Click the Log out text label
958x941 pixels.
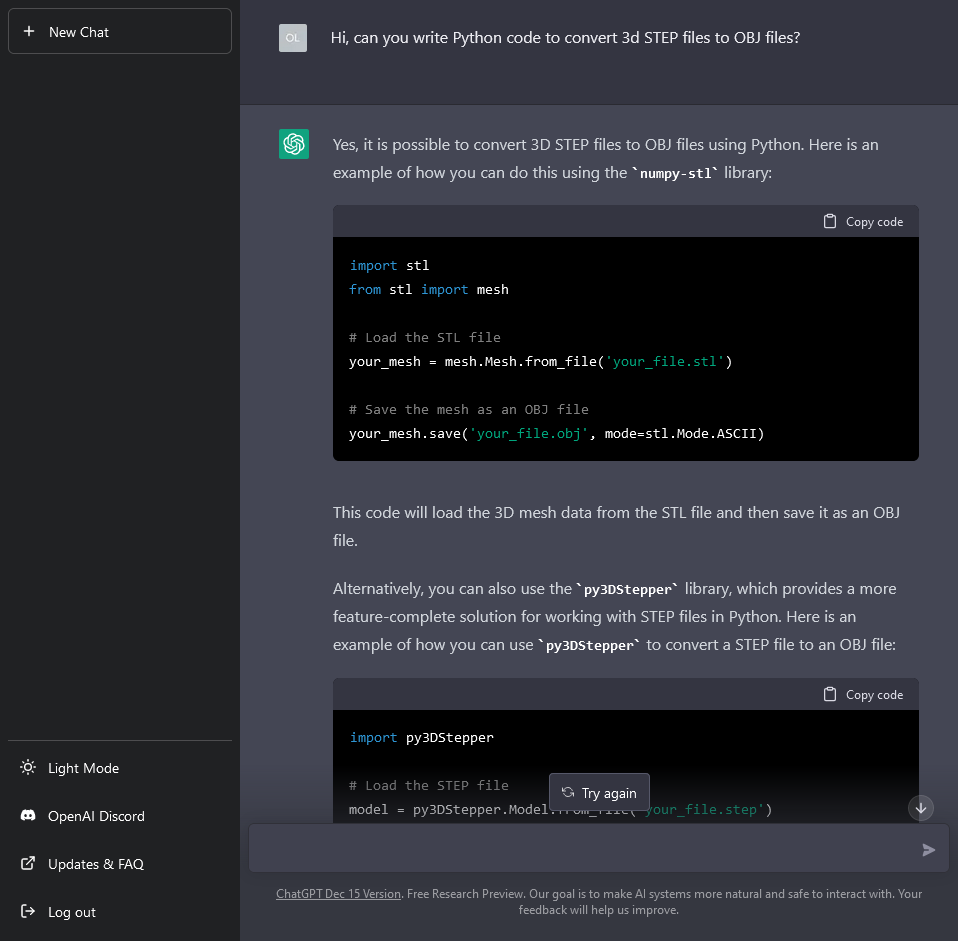72,912
